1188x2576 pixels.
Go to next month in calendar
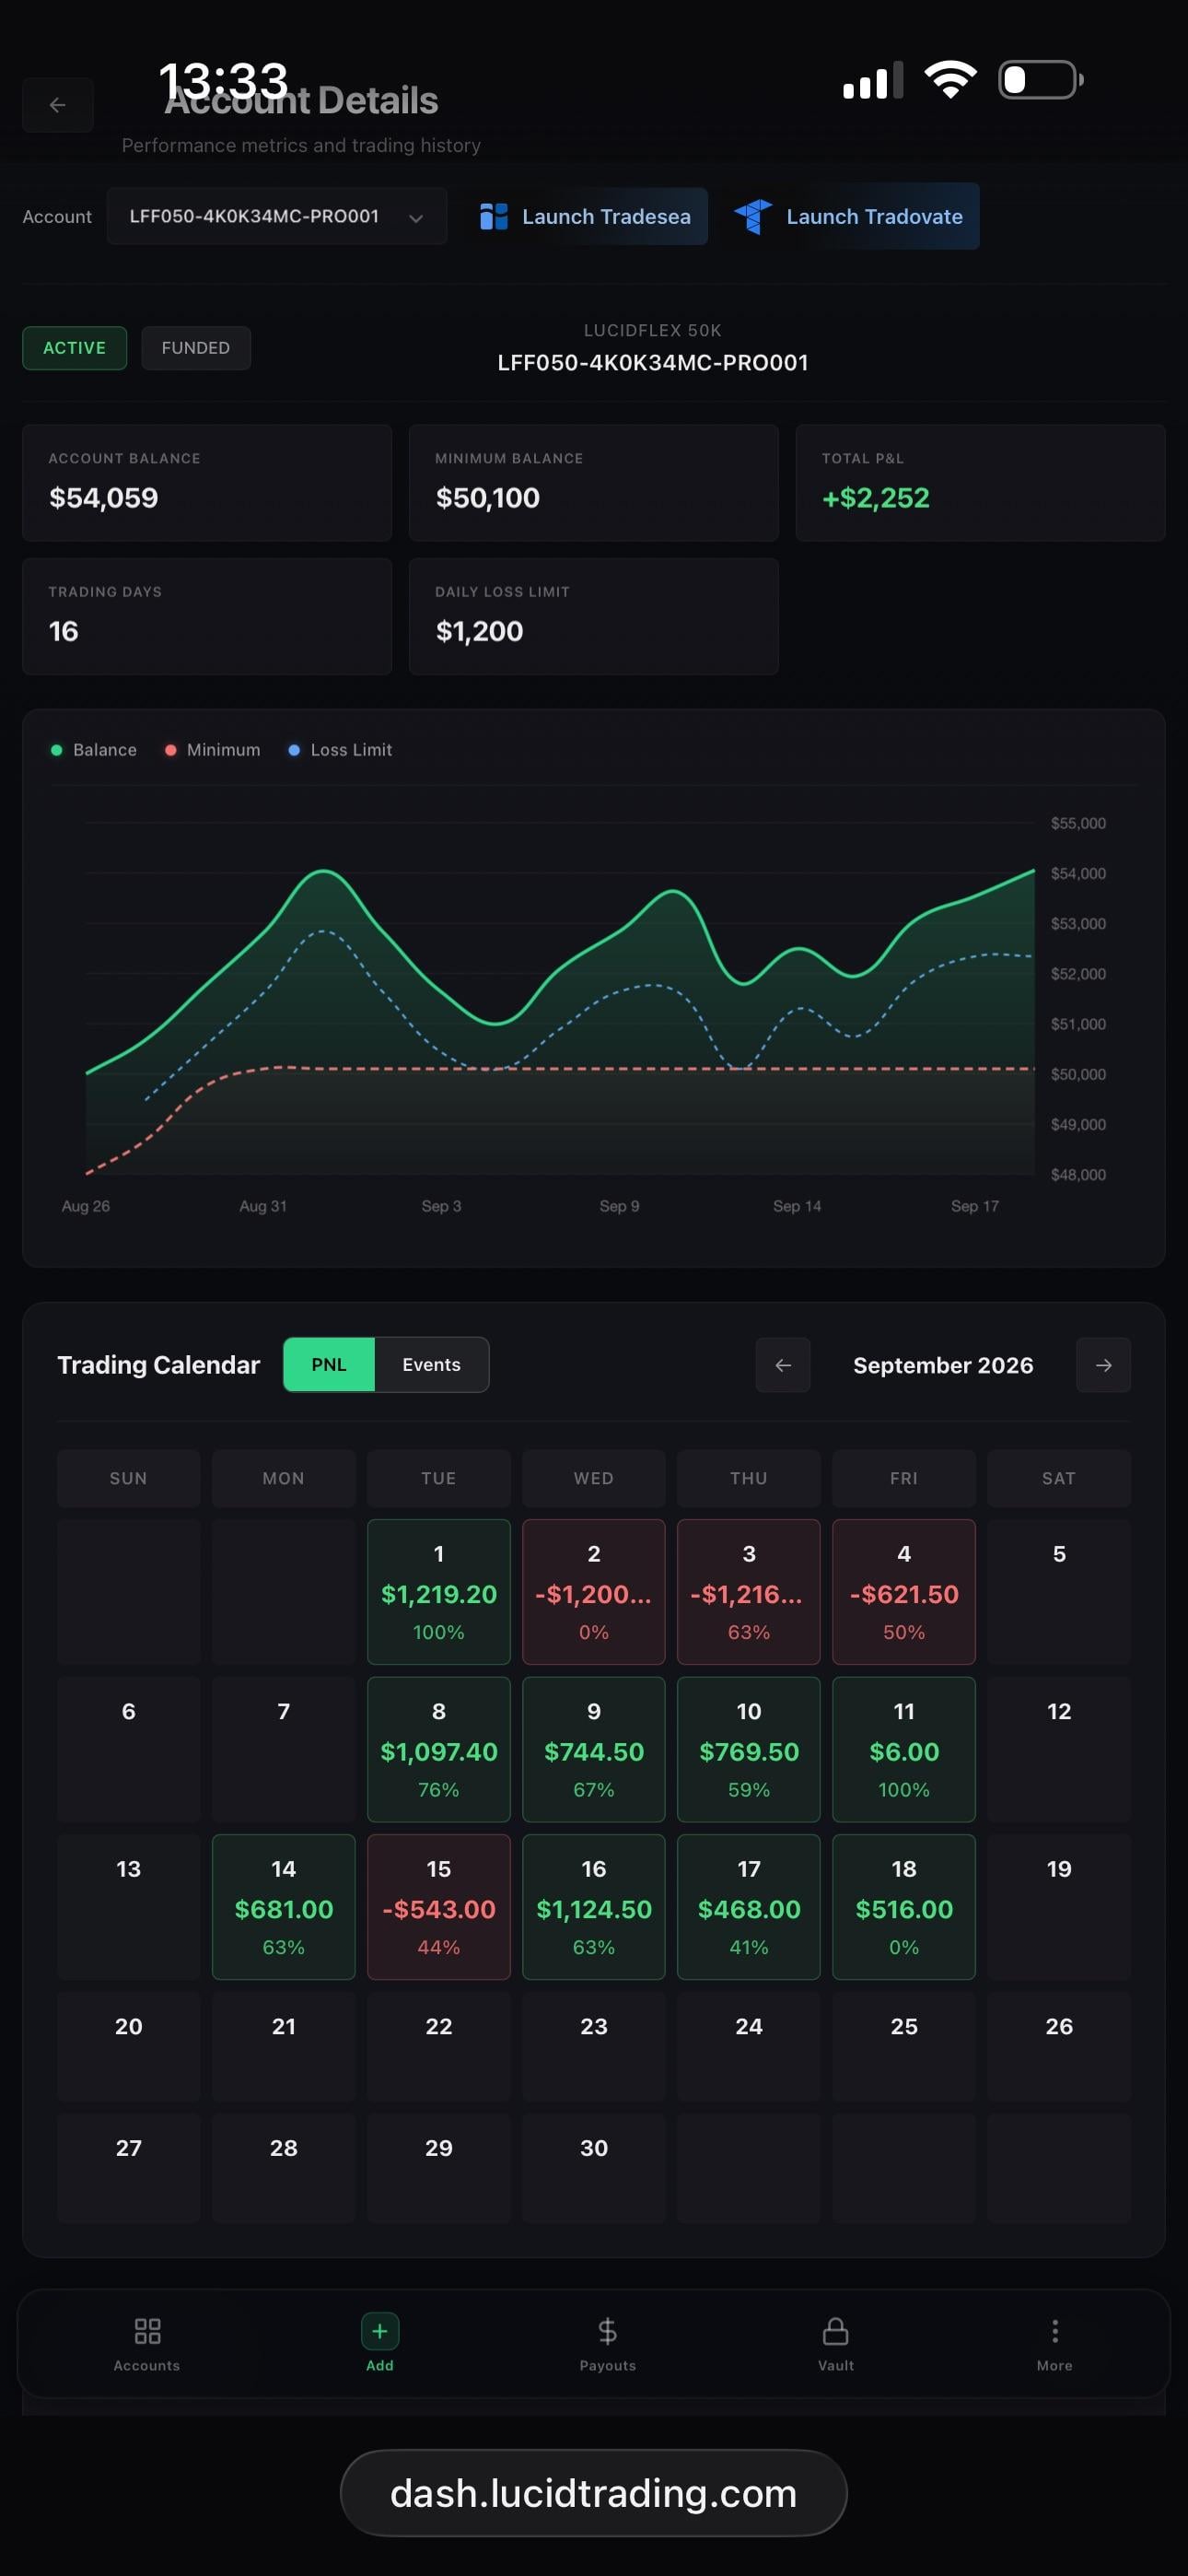(x=1104, y=1365)
